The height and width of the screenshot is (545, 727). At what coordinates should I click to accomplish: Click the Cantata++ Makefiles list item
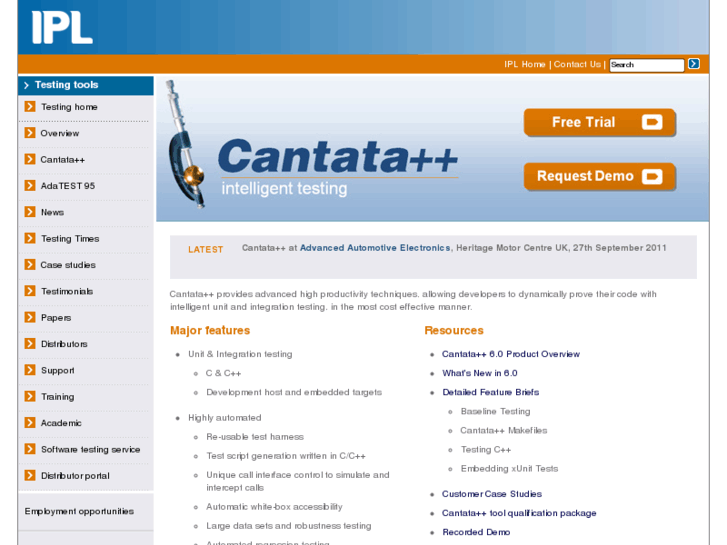(x=504, y=430)
